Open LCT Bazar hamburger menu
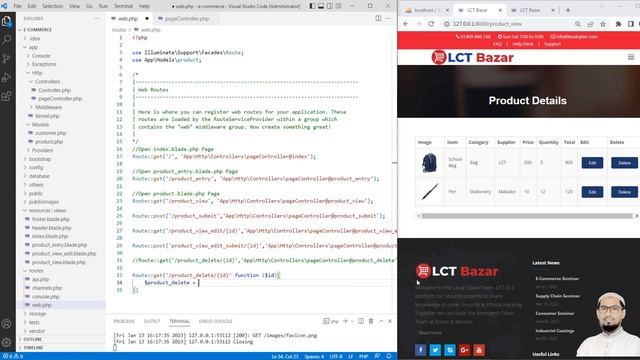 631,57
